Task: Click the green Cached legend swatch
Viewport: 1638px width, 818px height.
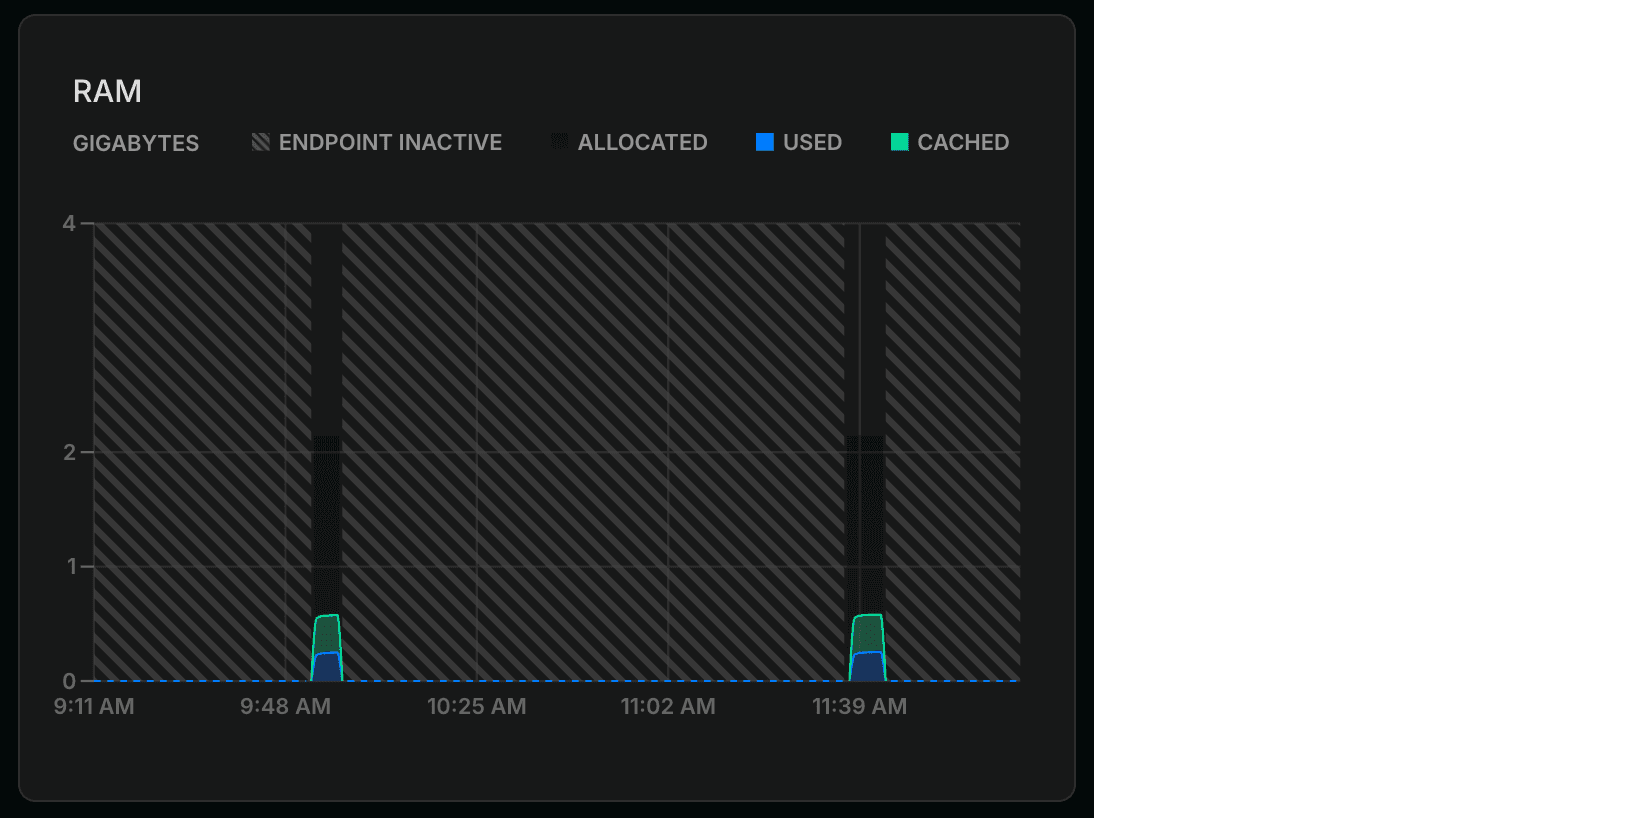Action: pos(900,142)
